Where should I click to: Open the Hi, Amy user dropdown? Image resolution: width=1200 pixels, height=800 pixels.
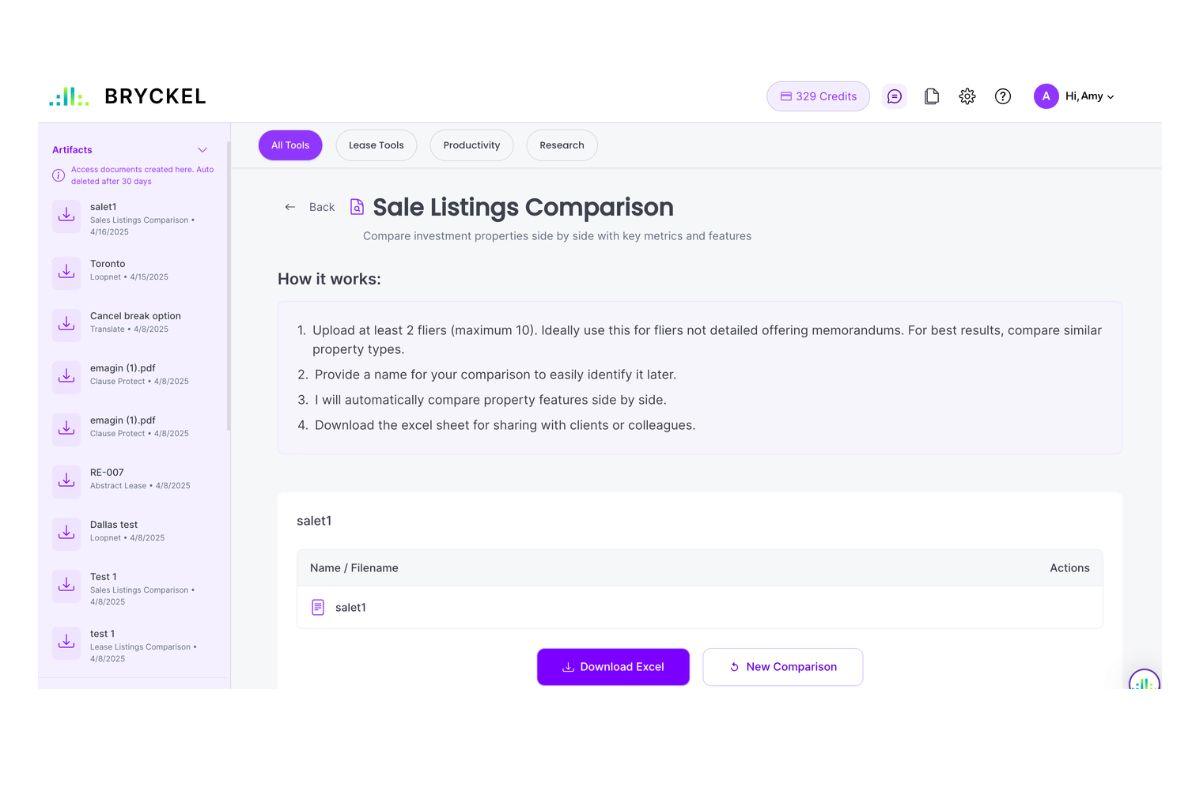1075,96
